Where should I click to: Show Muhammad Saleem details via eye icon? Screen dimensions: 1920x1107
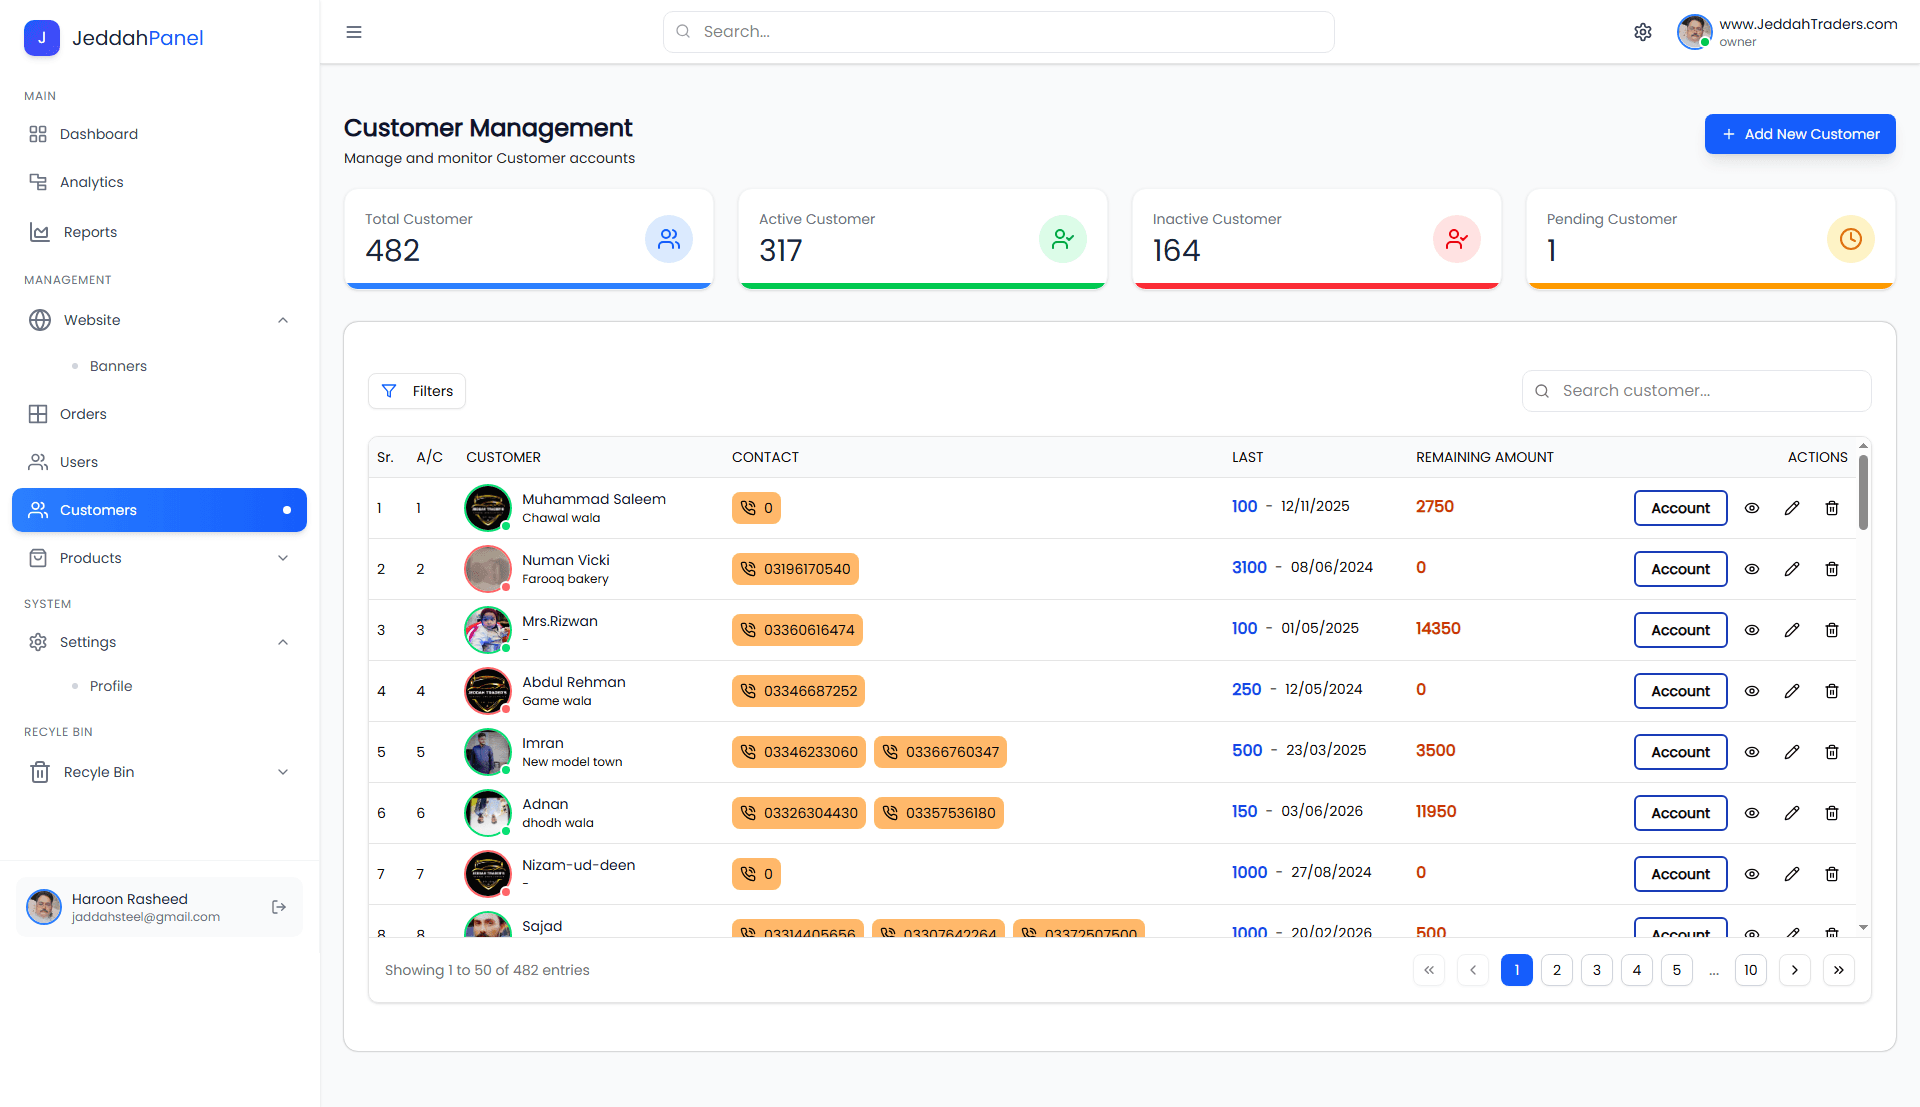pos(1752,508)
